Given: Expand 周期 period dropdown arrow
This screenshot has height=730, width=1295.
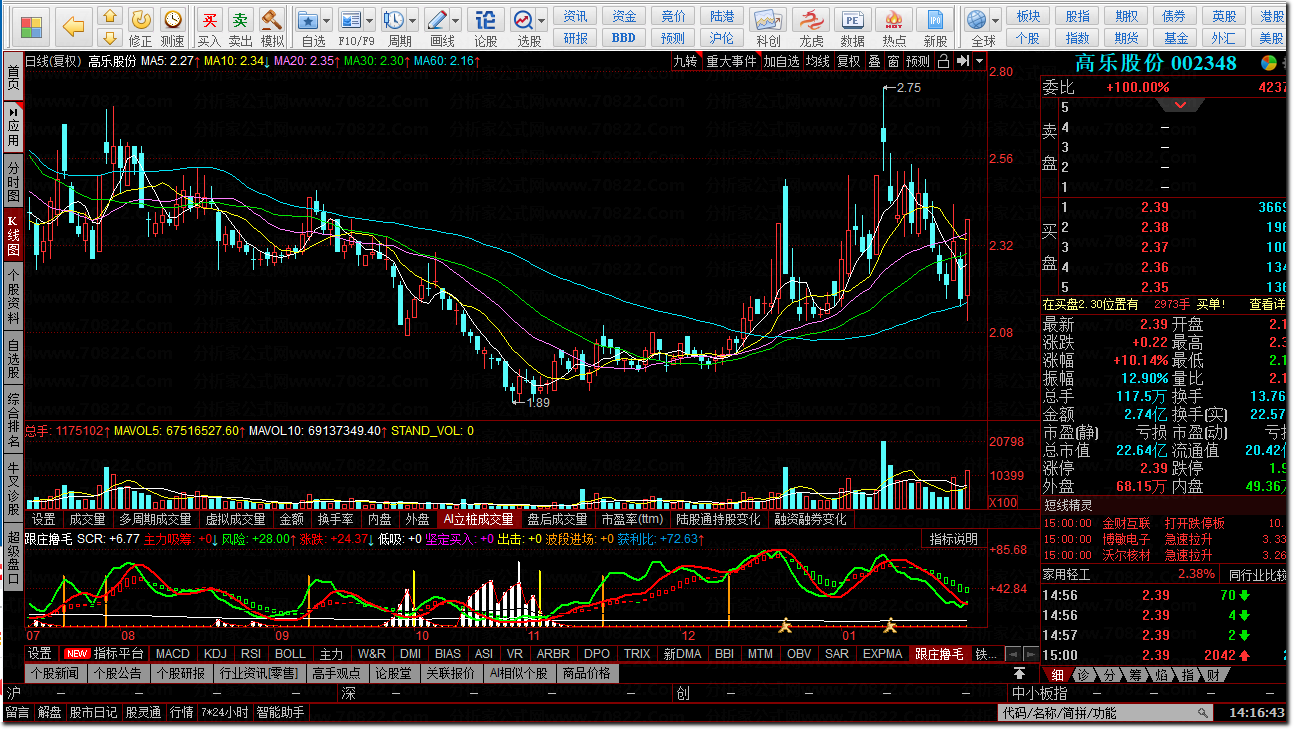Looking at the screenshot, I should coord(413,20).
